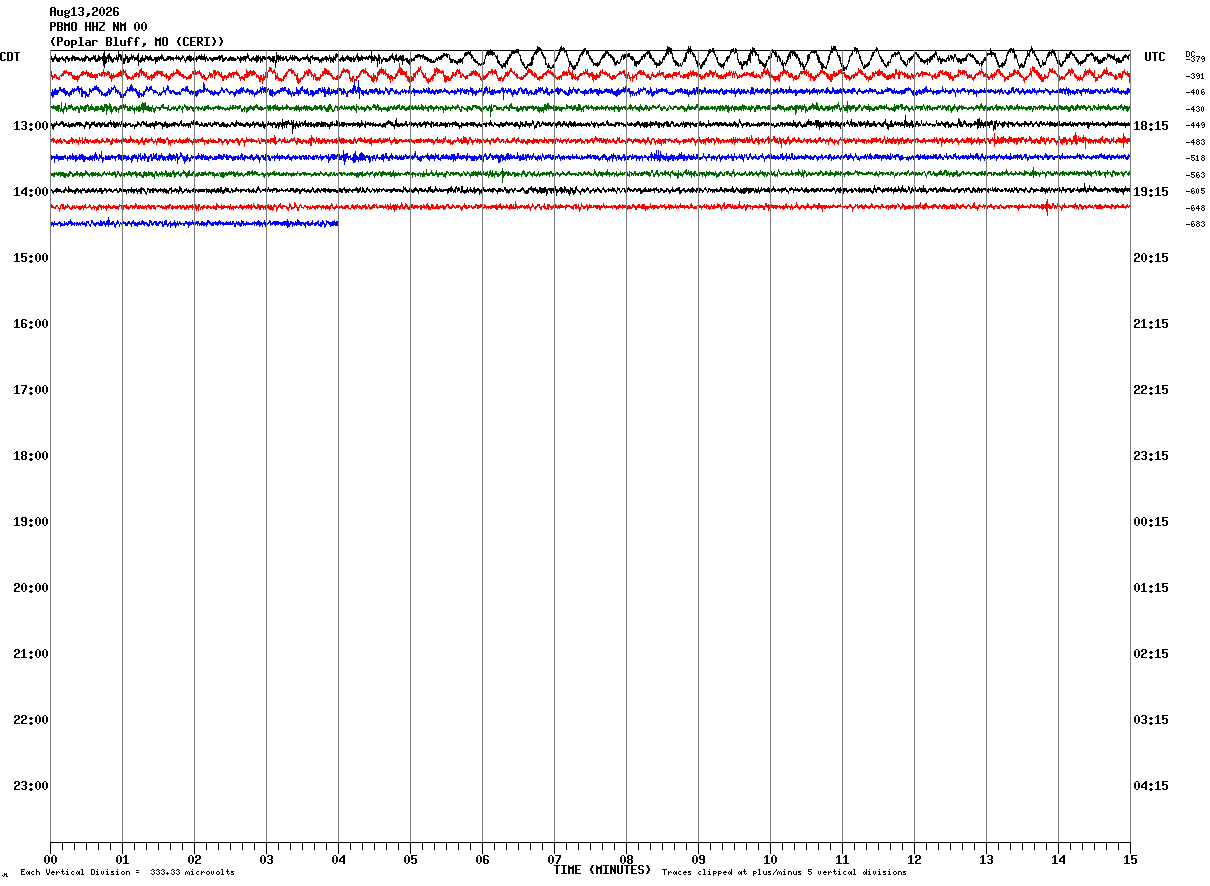This screenshot has height=886, width=1210.
Task: Click the '20:00' CDT hour label
Action: pos(31,588)
